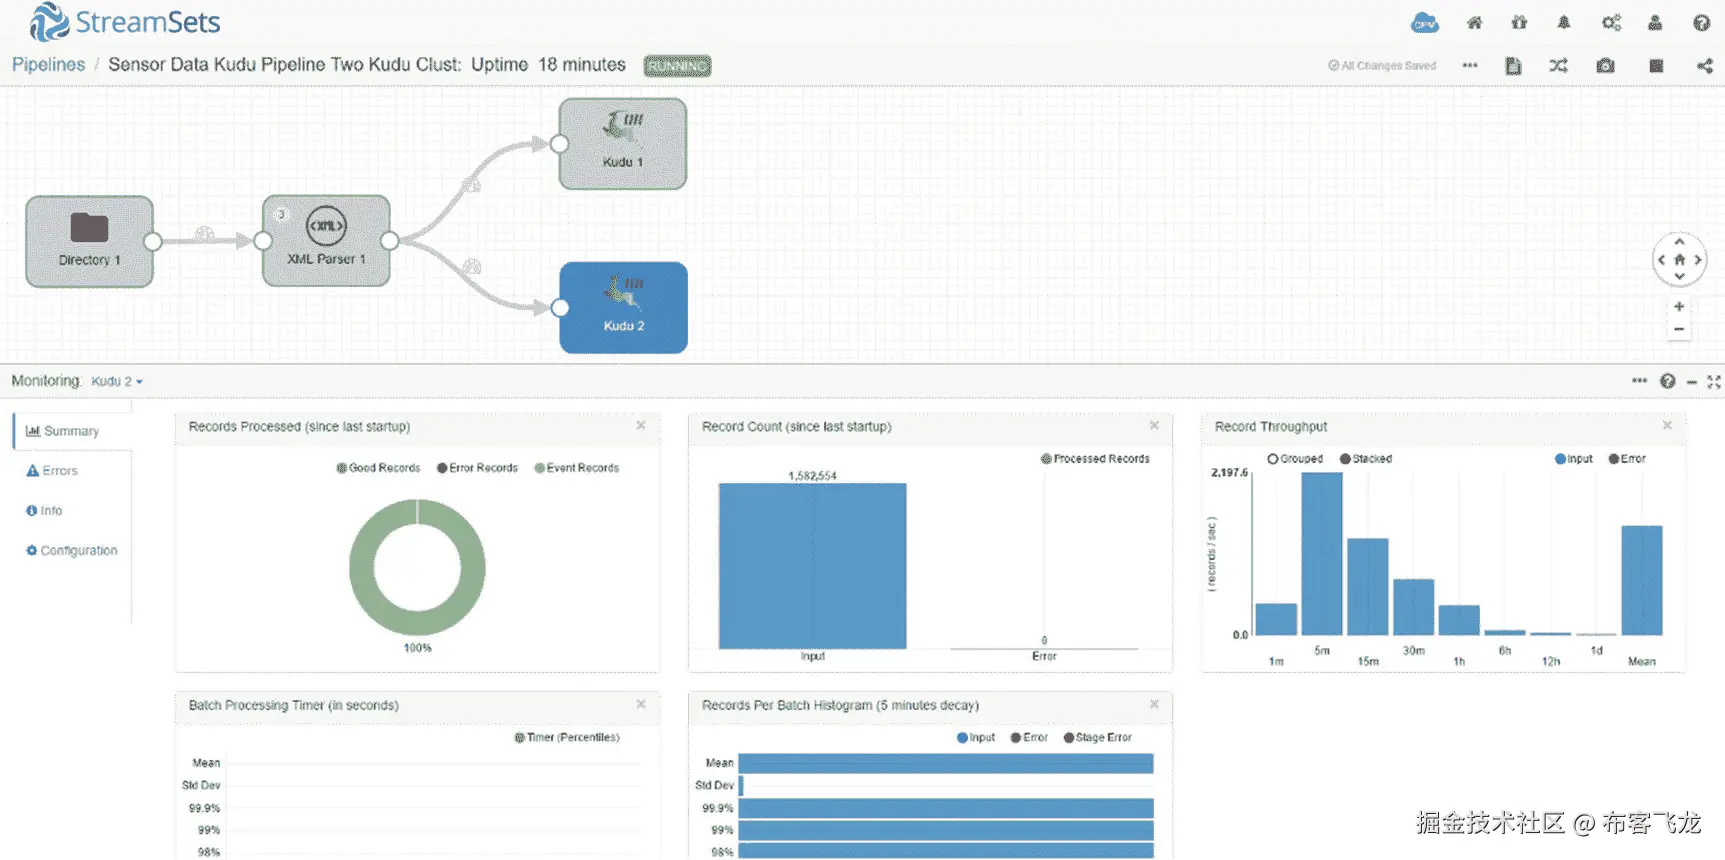Open the administration gears icon

[x=1611, y=23]
